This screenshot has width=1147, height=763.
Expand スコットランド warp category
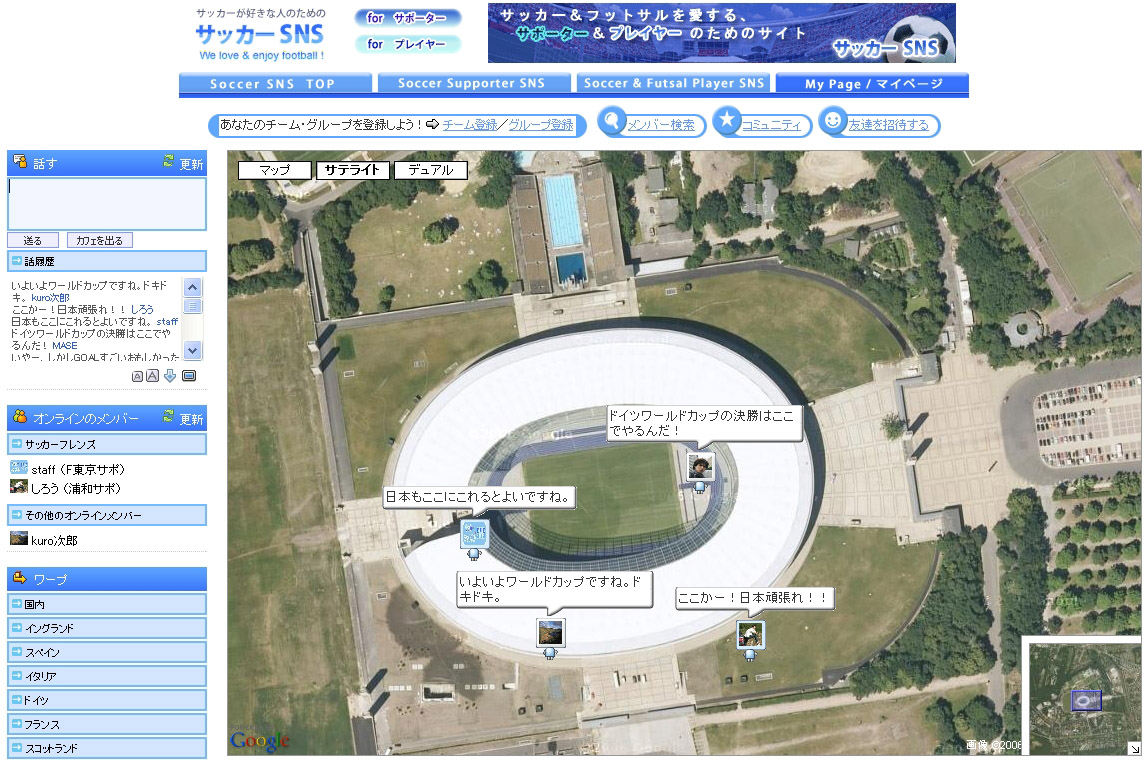point(107,748)
